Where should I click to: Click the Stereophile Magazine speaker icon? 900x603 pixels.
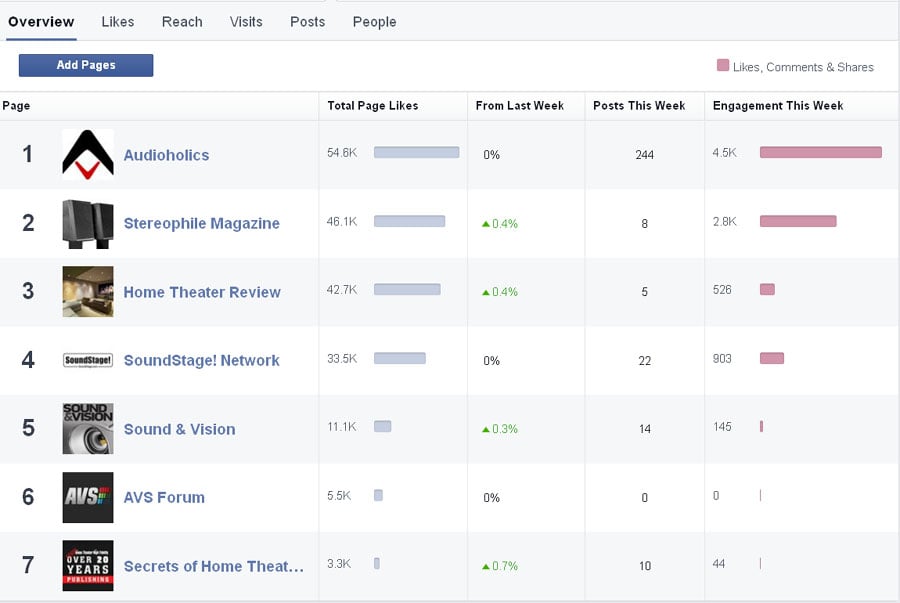pyautogui.click(x=87, y=223)
